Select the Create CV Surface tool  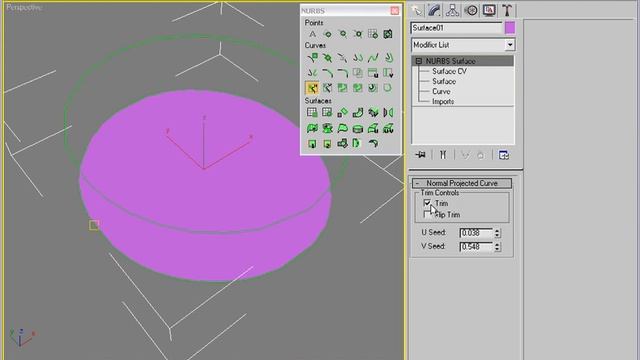(312, 112)
